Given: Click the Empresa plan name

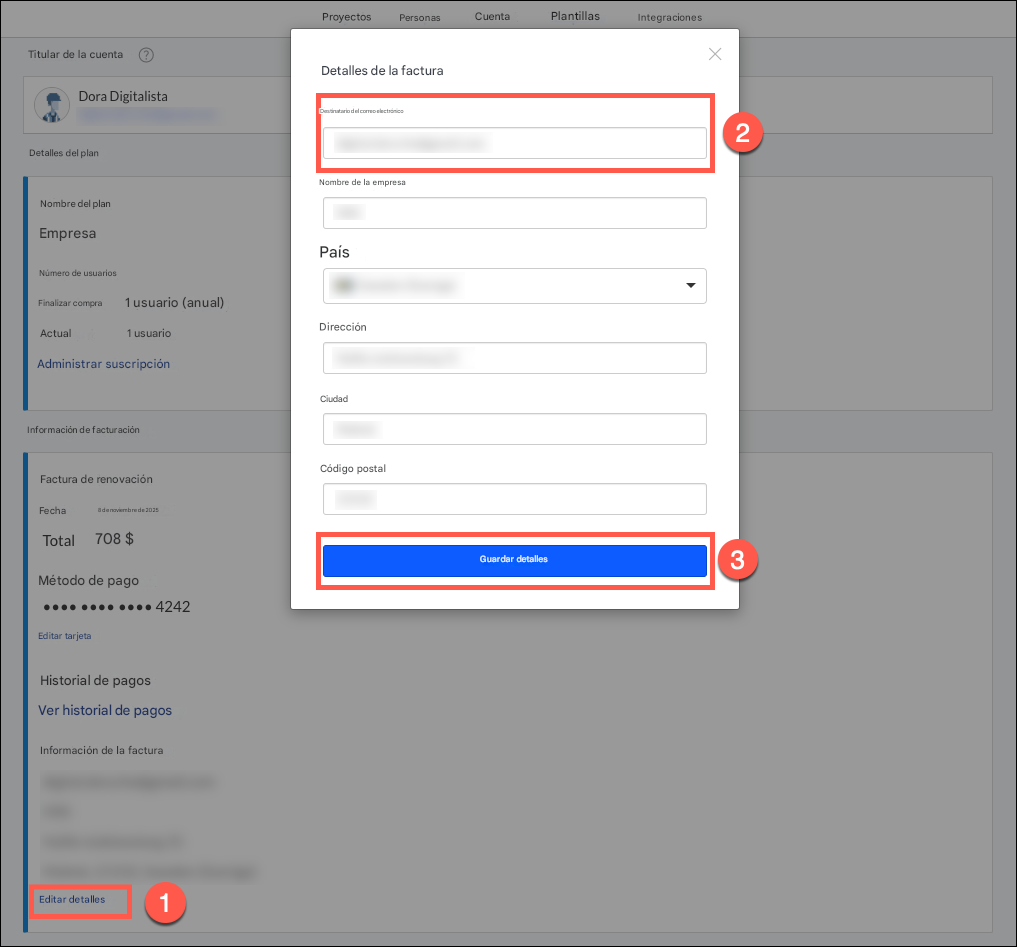Looking at the screenshot, I should click(x=67, y=234).
